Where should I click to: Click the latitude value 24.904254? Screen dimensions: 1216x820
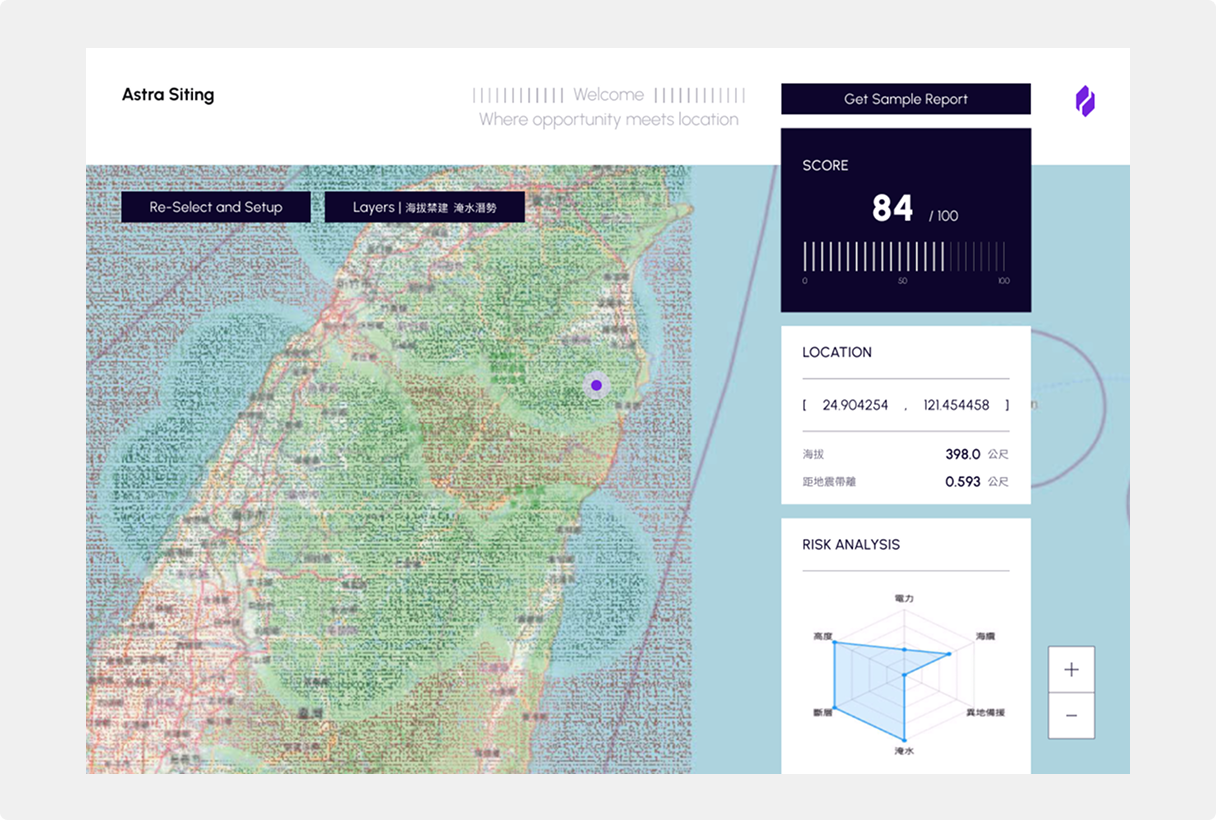coord(855,405)
